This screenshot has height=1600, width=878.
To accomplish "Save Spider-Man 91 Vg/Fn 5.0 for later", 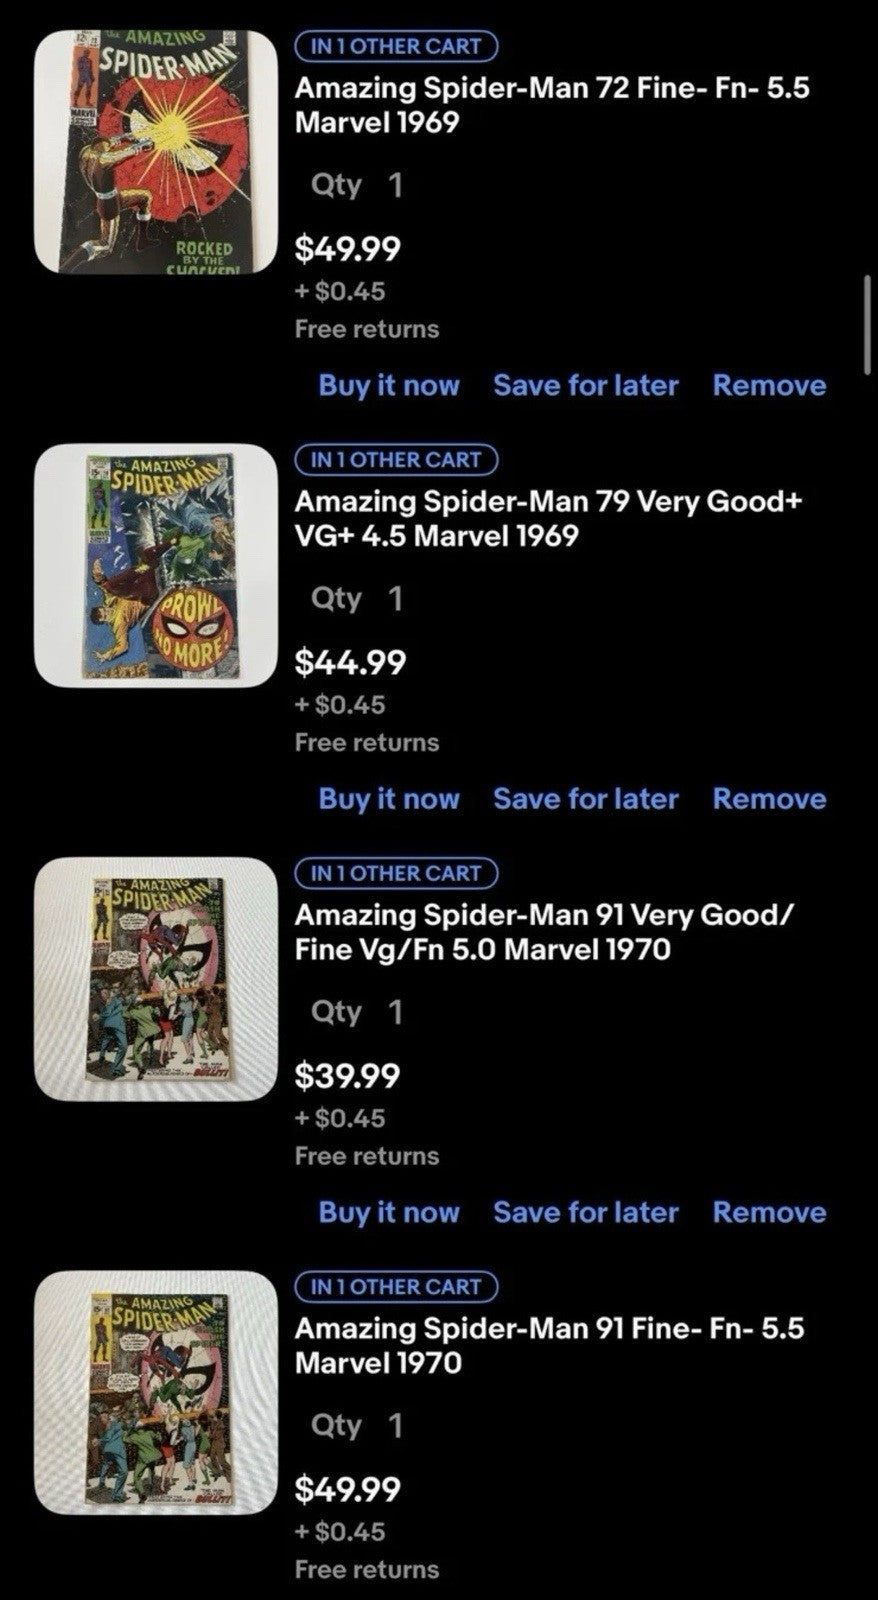I will [x=586, y=1212].
